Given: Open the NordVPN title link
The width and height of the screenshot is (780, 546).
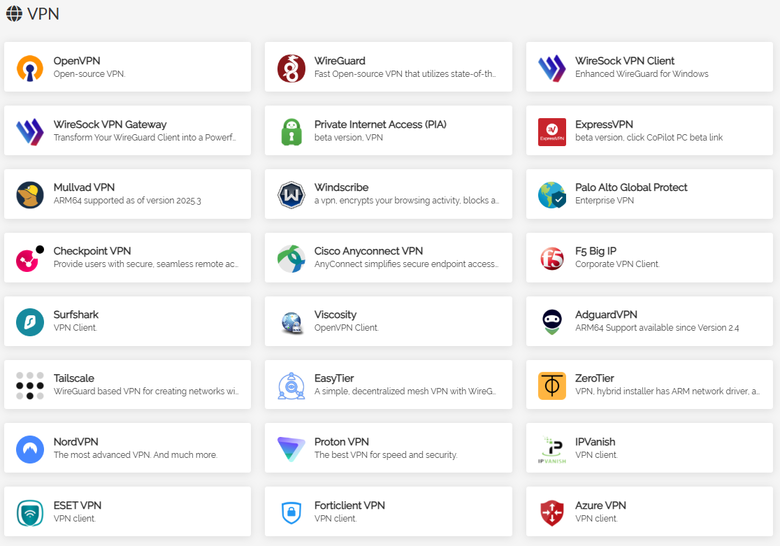Looking at the screenshot, I should click(76, 442).
